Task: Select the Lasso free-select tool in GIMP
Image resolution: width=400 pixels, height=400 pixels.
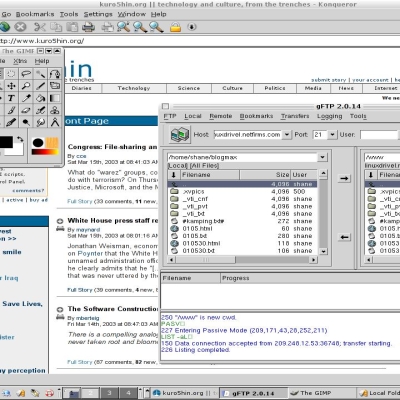Action: pyautogui.click(x=26, y=74)
